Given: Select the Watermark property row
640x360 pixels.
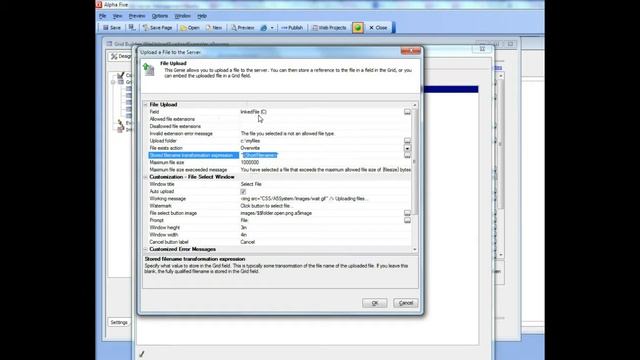Looking at the screenshot, I should pos(280,206).
